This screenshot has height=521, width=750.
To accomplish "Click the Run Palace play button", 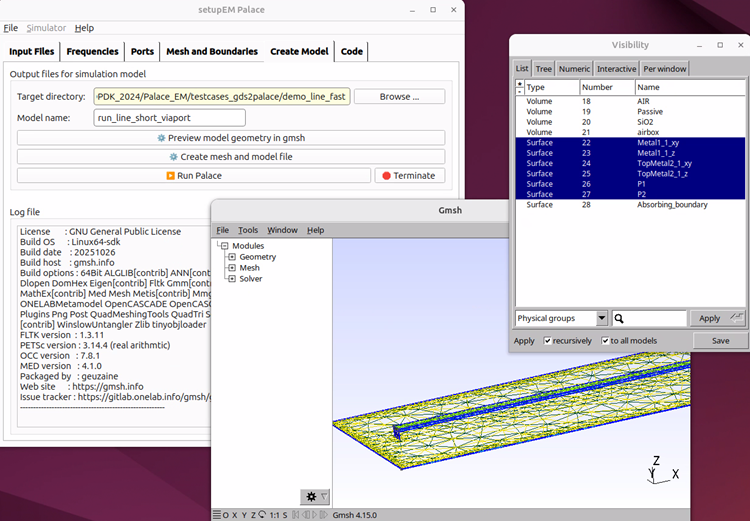I will [x=194, y=176].
